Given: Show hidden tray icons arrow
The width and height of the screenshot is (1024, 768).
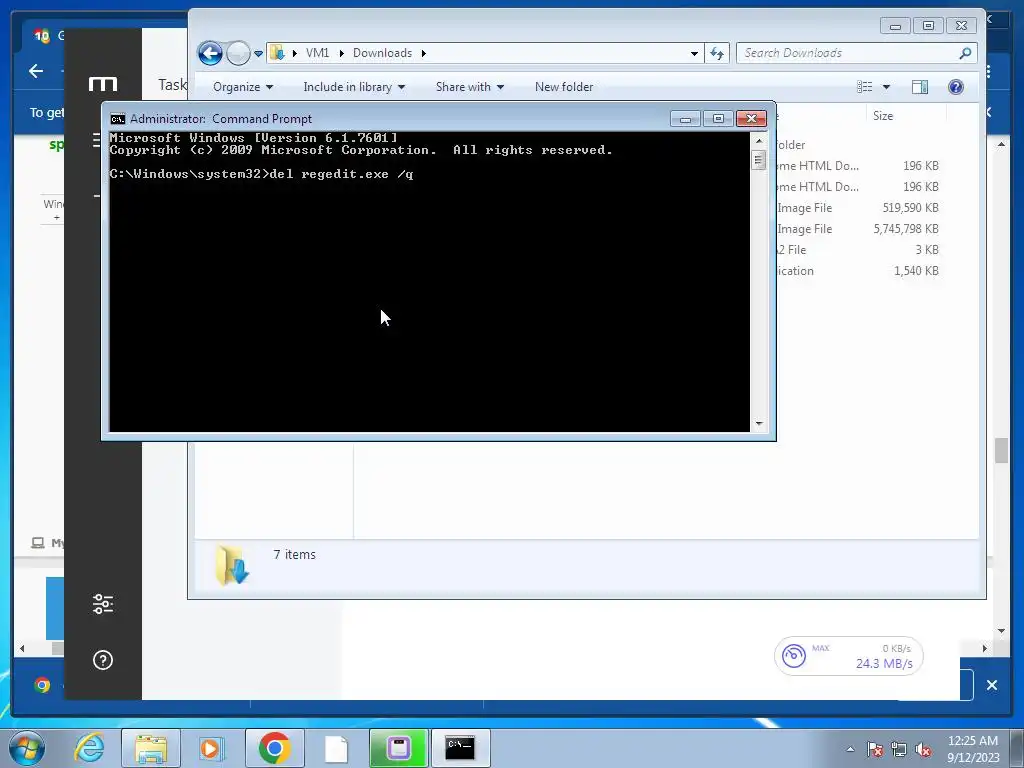Looking at the screenshot, I should 850,749.
